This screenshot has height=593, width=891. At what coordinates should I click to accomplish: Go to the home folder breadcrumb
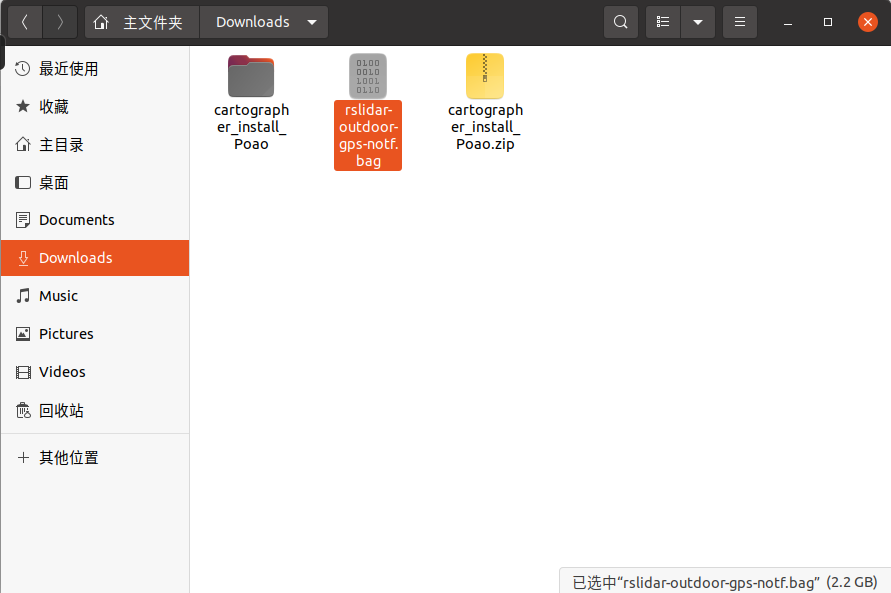[x=142, y=22]
